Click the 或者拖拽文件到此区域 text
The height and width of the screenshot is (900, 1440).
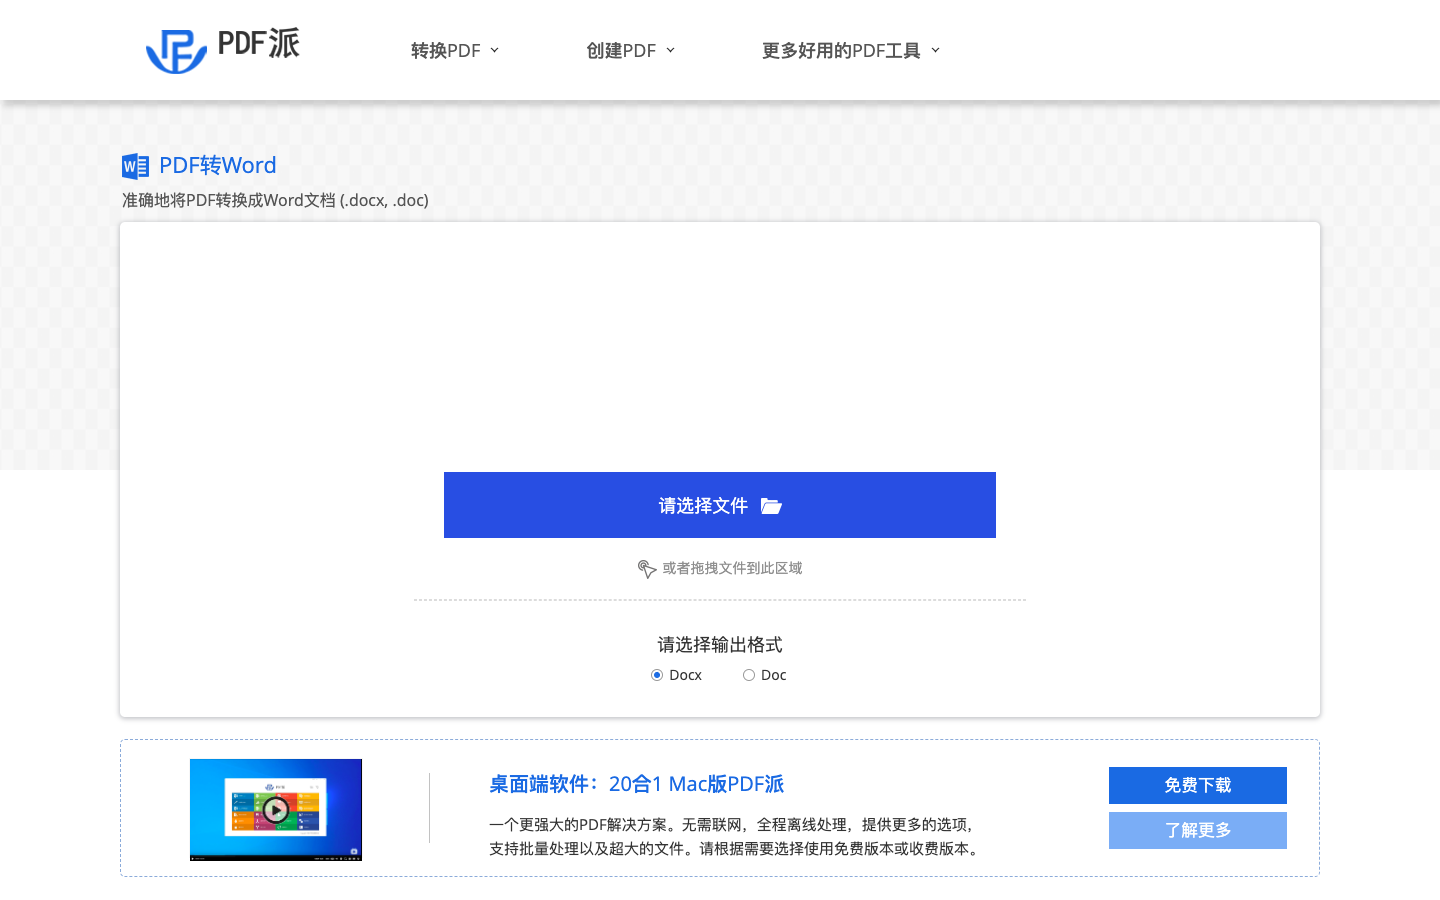tap(732, 568)
